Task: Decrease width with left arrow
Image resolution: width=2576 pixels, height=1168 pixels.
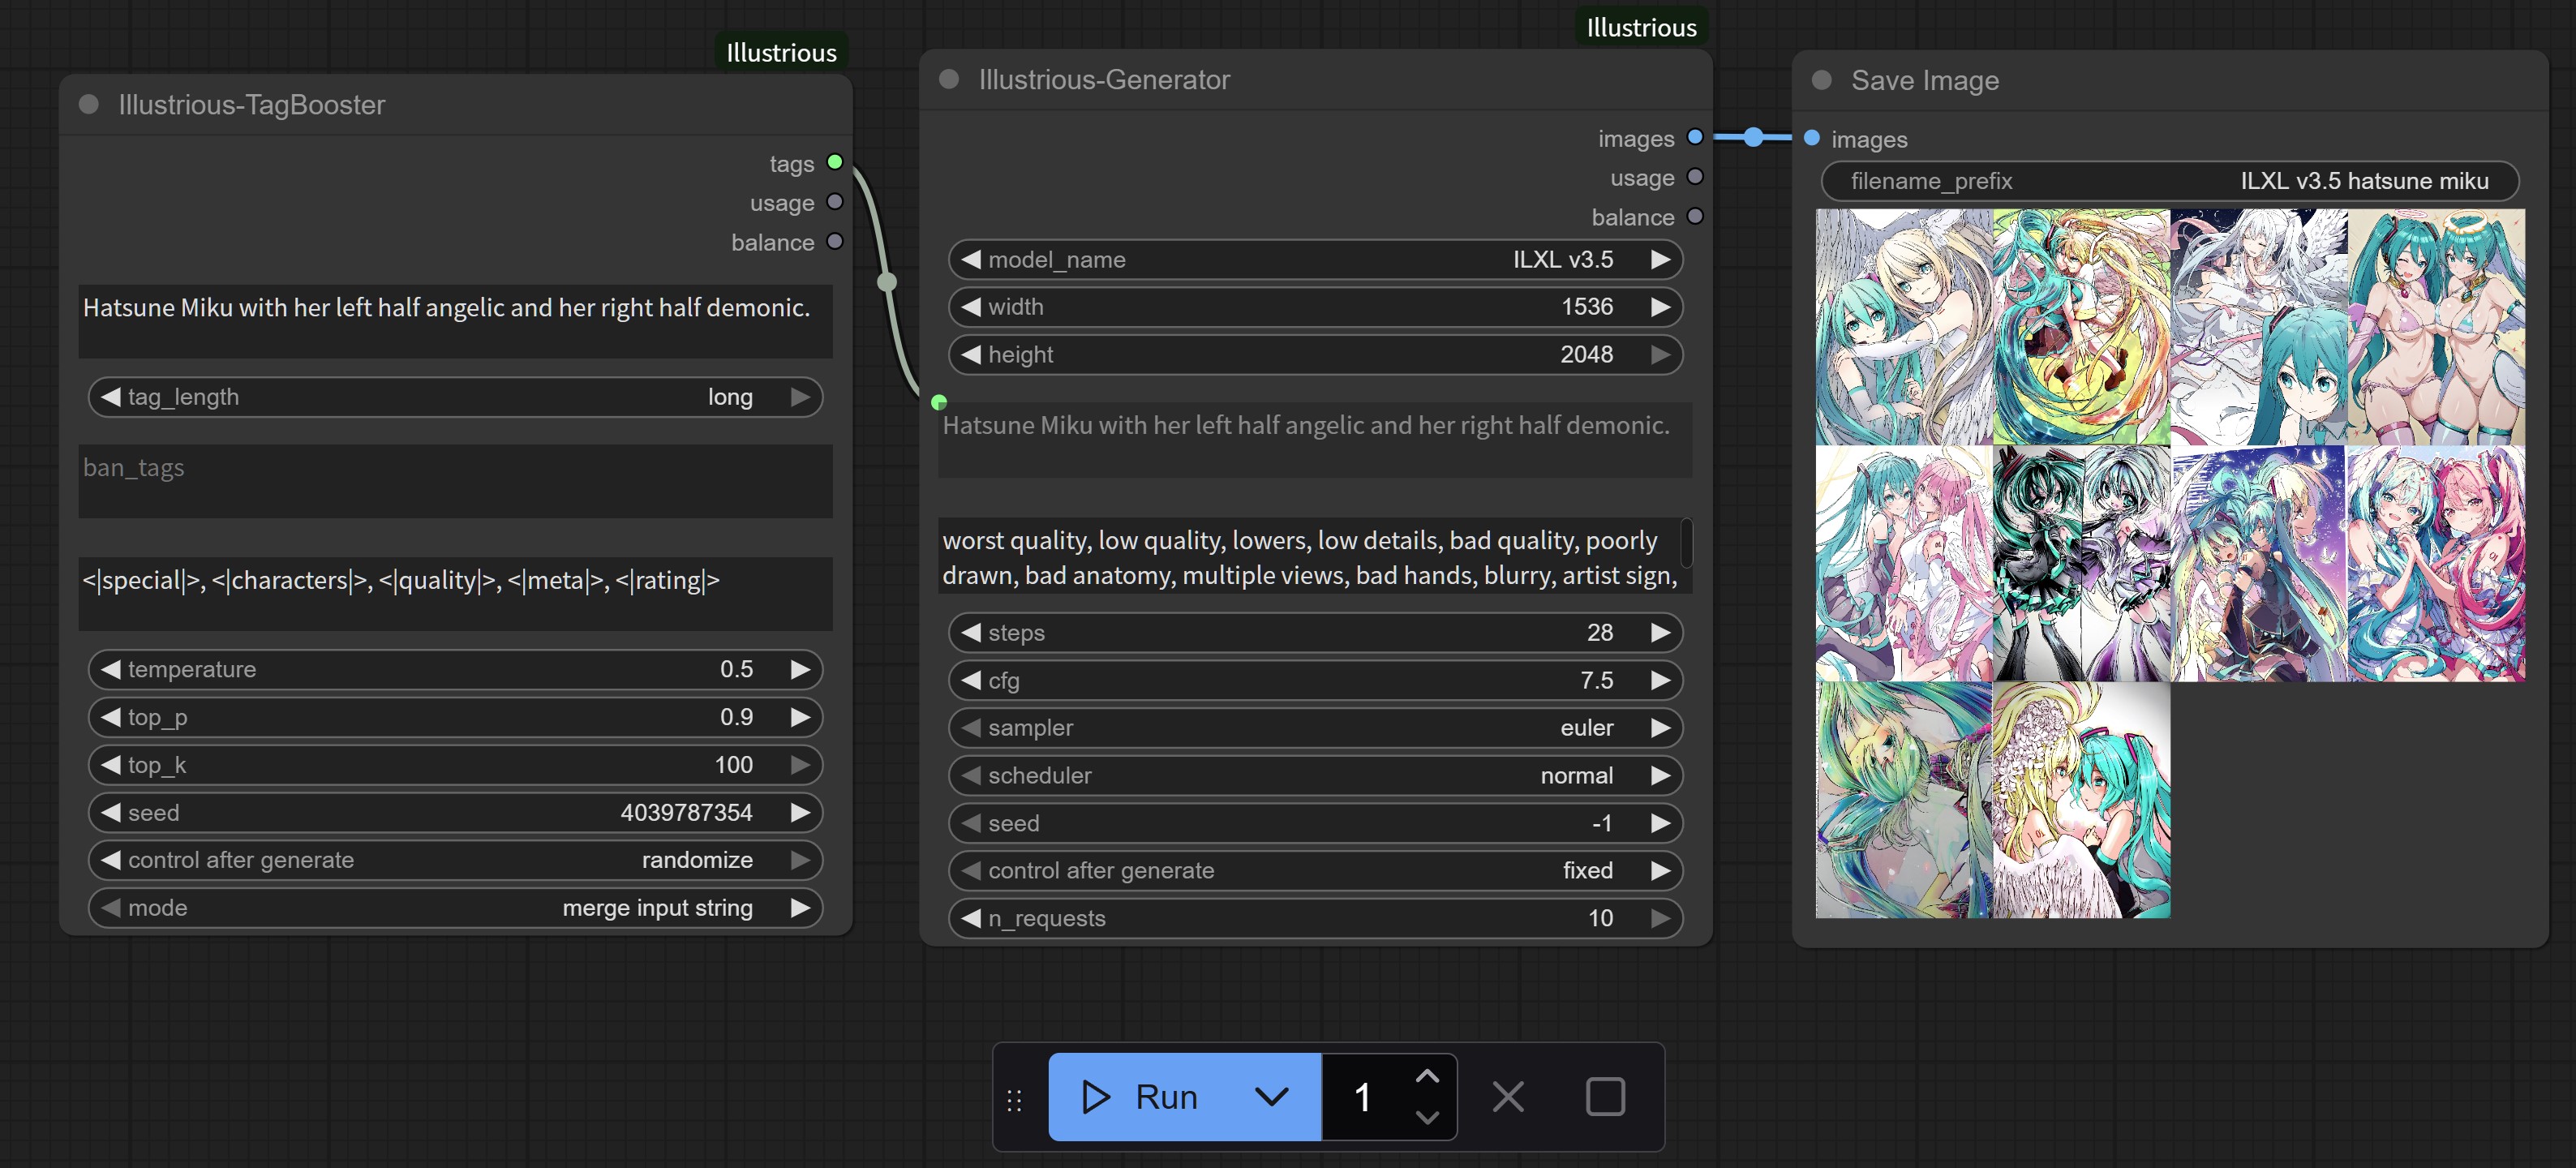Action: (x=970, y=307)
